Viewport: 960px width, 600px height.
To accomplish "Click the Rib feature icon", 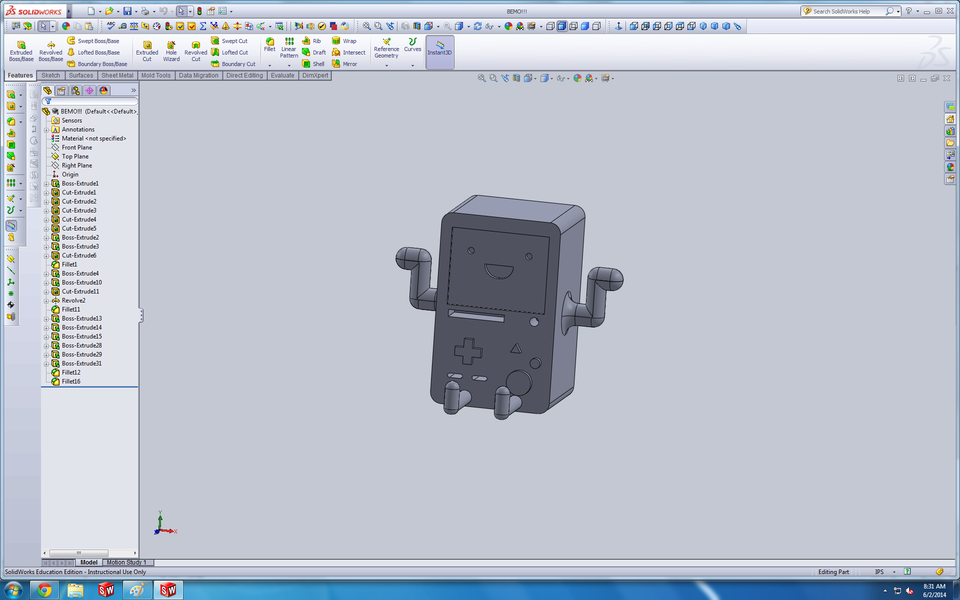I will click(x=305, y=40).
